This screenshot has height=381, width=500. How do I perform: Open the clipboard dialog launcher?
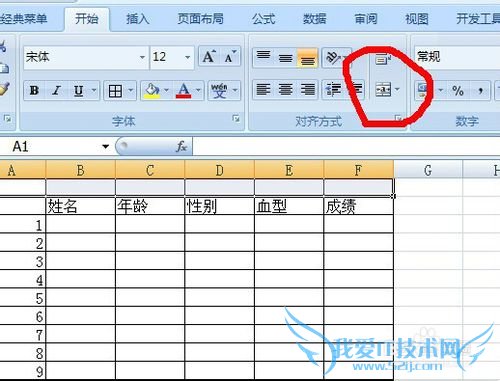[x=7, y=118]
